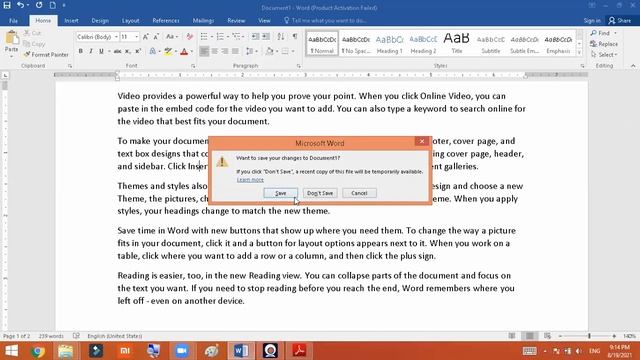Image resolution: width=640 pixels, height=360 pixels.
Task: Apply the yellow text highlight color
Action: click(168, 51)
